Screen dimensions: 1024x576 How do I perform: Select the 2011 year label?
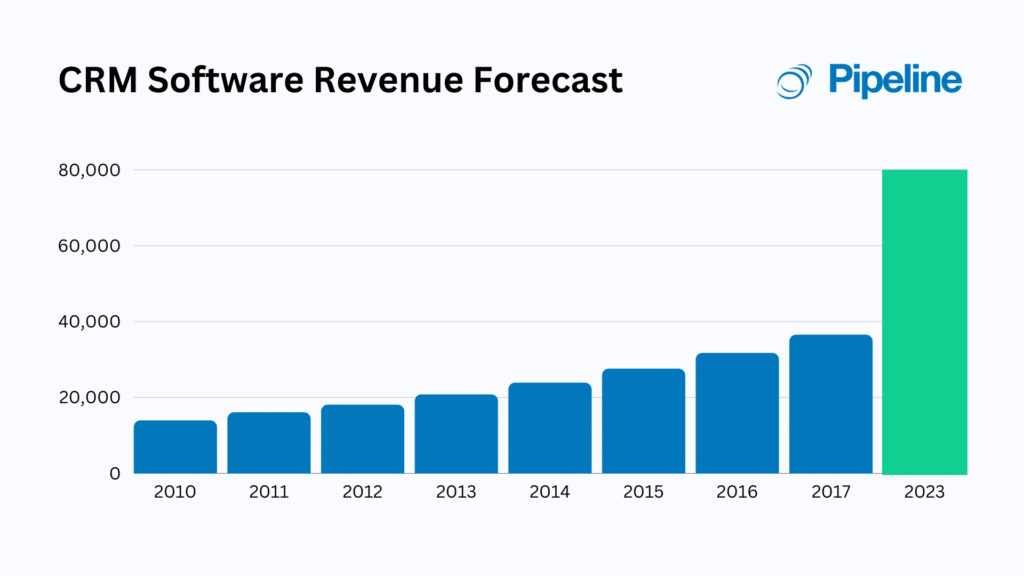(268, 492)
